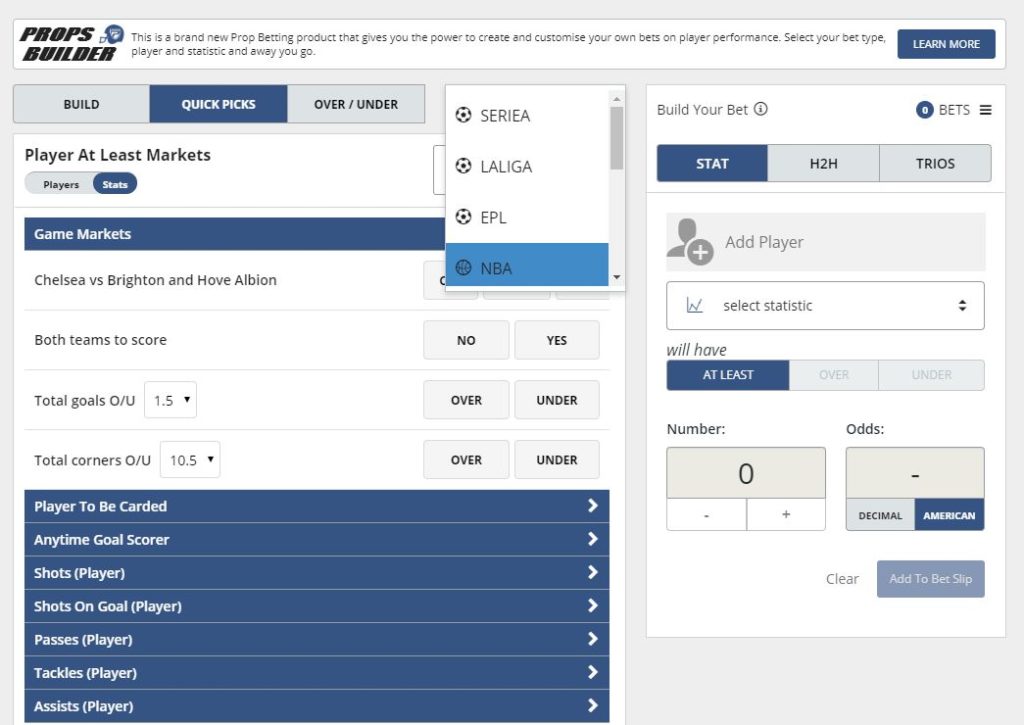Click UNDER for Total corners O/U

click(x=556, y=460)
